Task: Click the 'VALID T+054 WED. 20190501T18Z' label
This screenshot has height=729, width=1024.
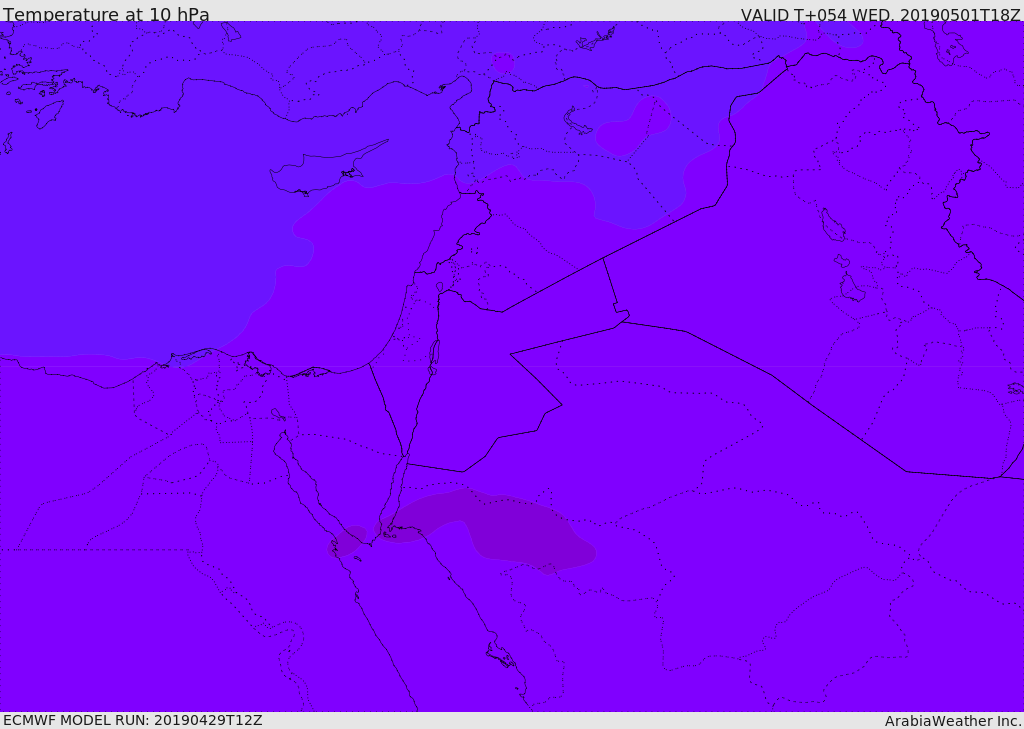Action: [x=880, y=15]
